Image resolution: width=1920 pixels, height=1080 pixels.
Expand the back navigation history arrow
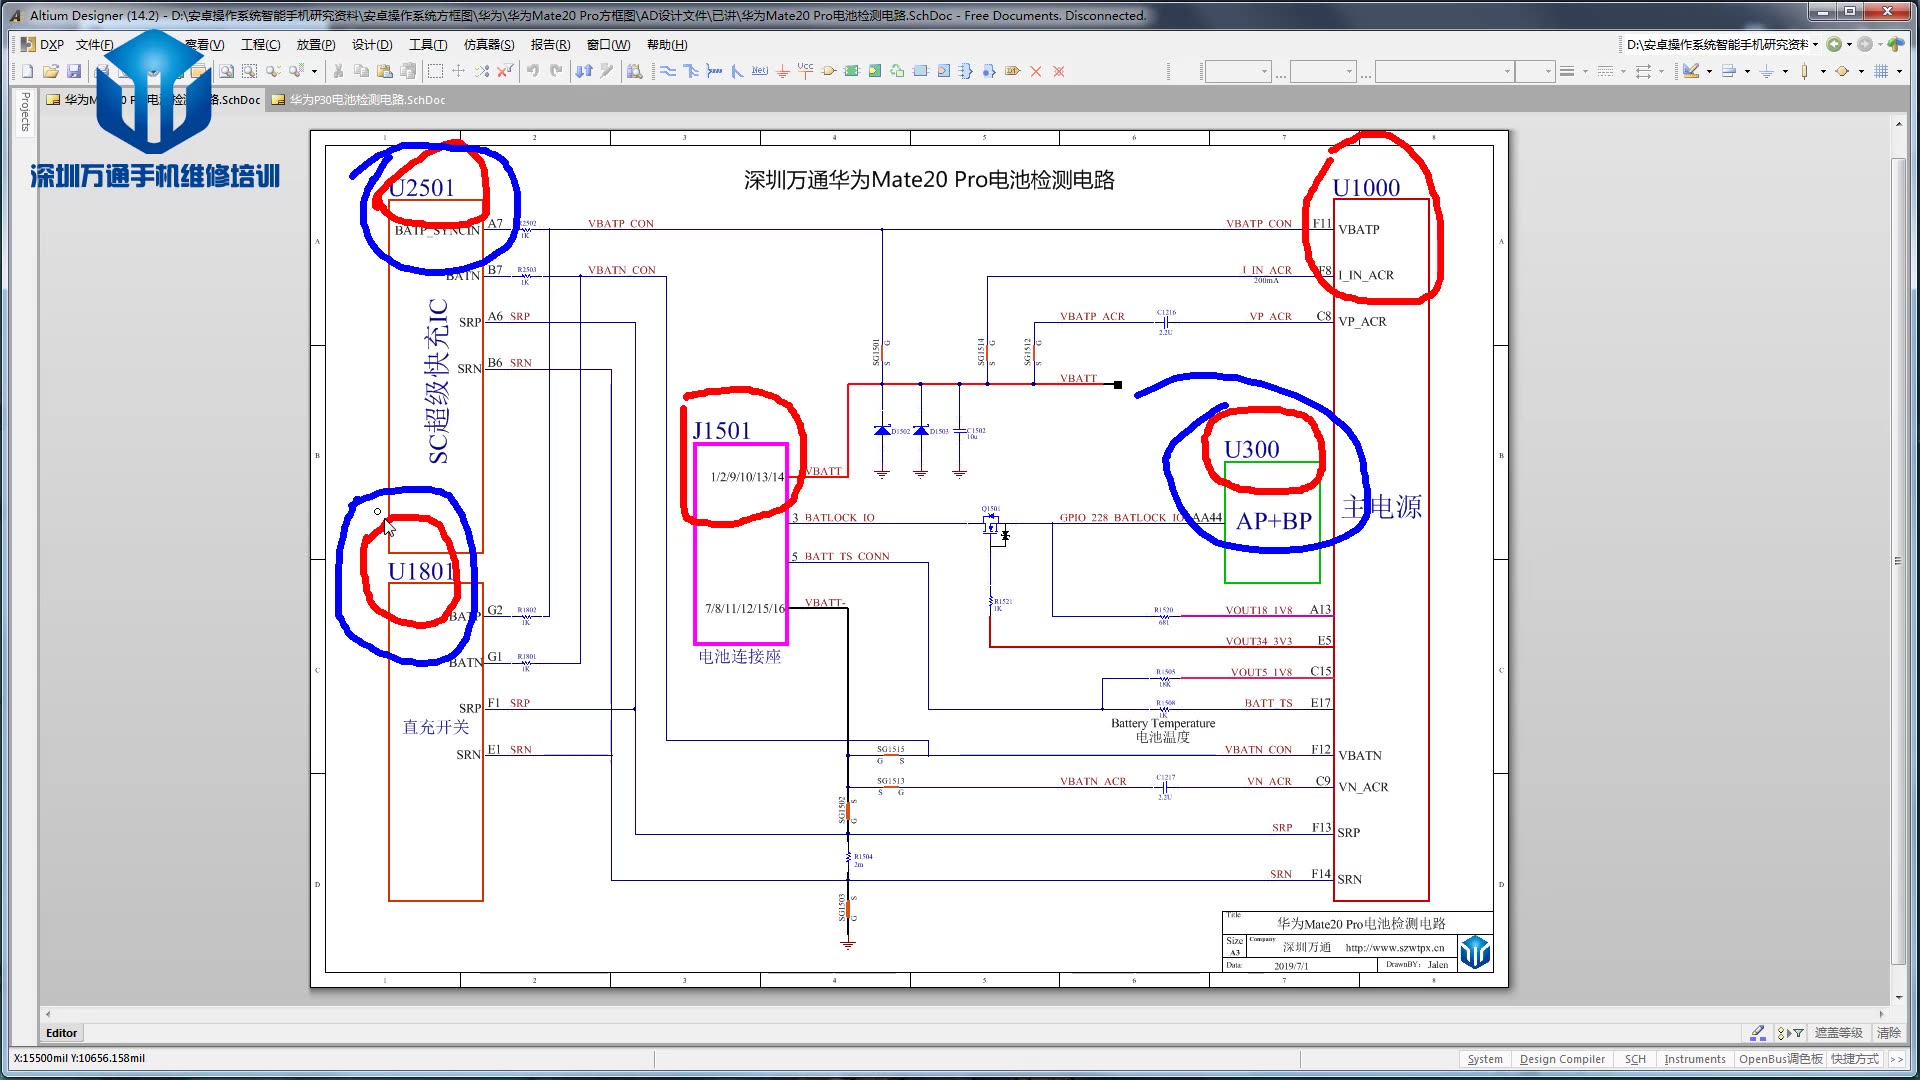pyautogui.click(x=1849, y=44)
